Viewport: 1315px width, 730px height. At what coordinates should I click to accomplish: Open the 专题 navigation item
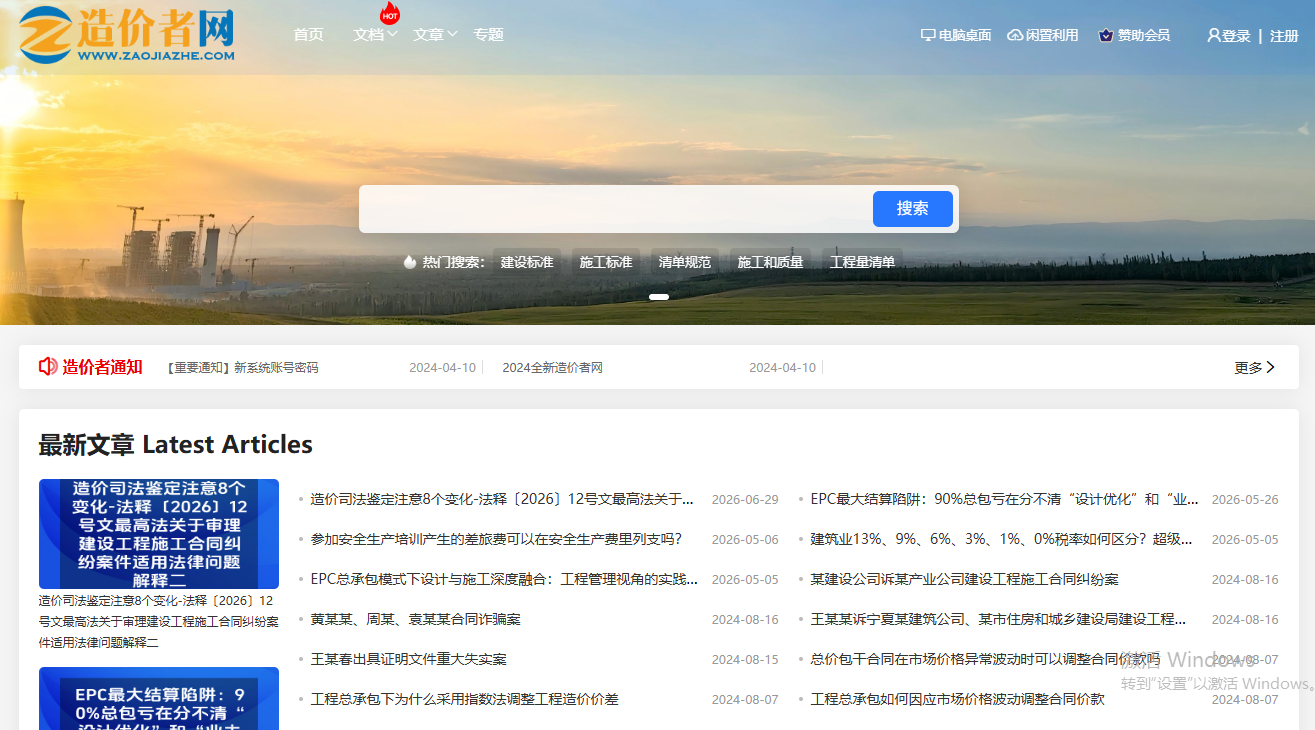click(x=488, y=34)
